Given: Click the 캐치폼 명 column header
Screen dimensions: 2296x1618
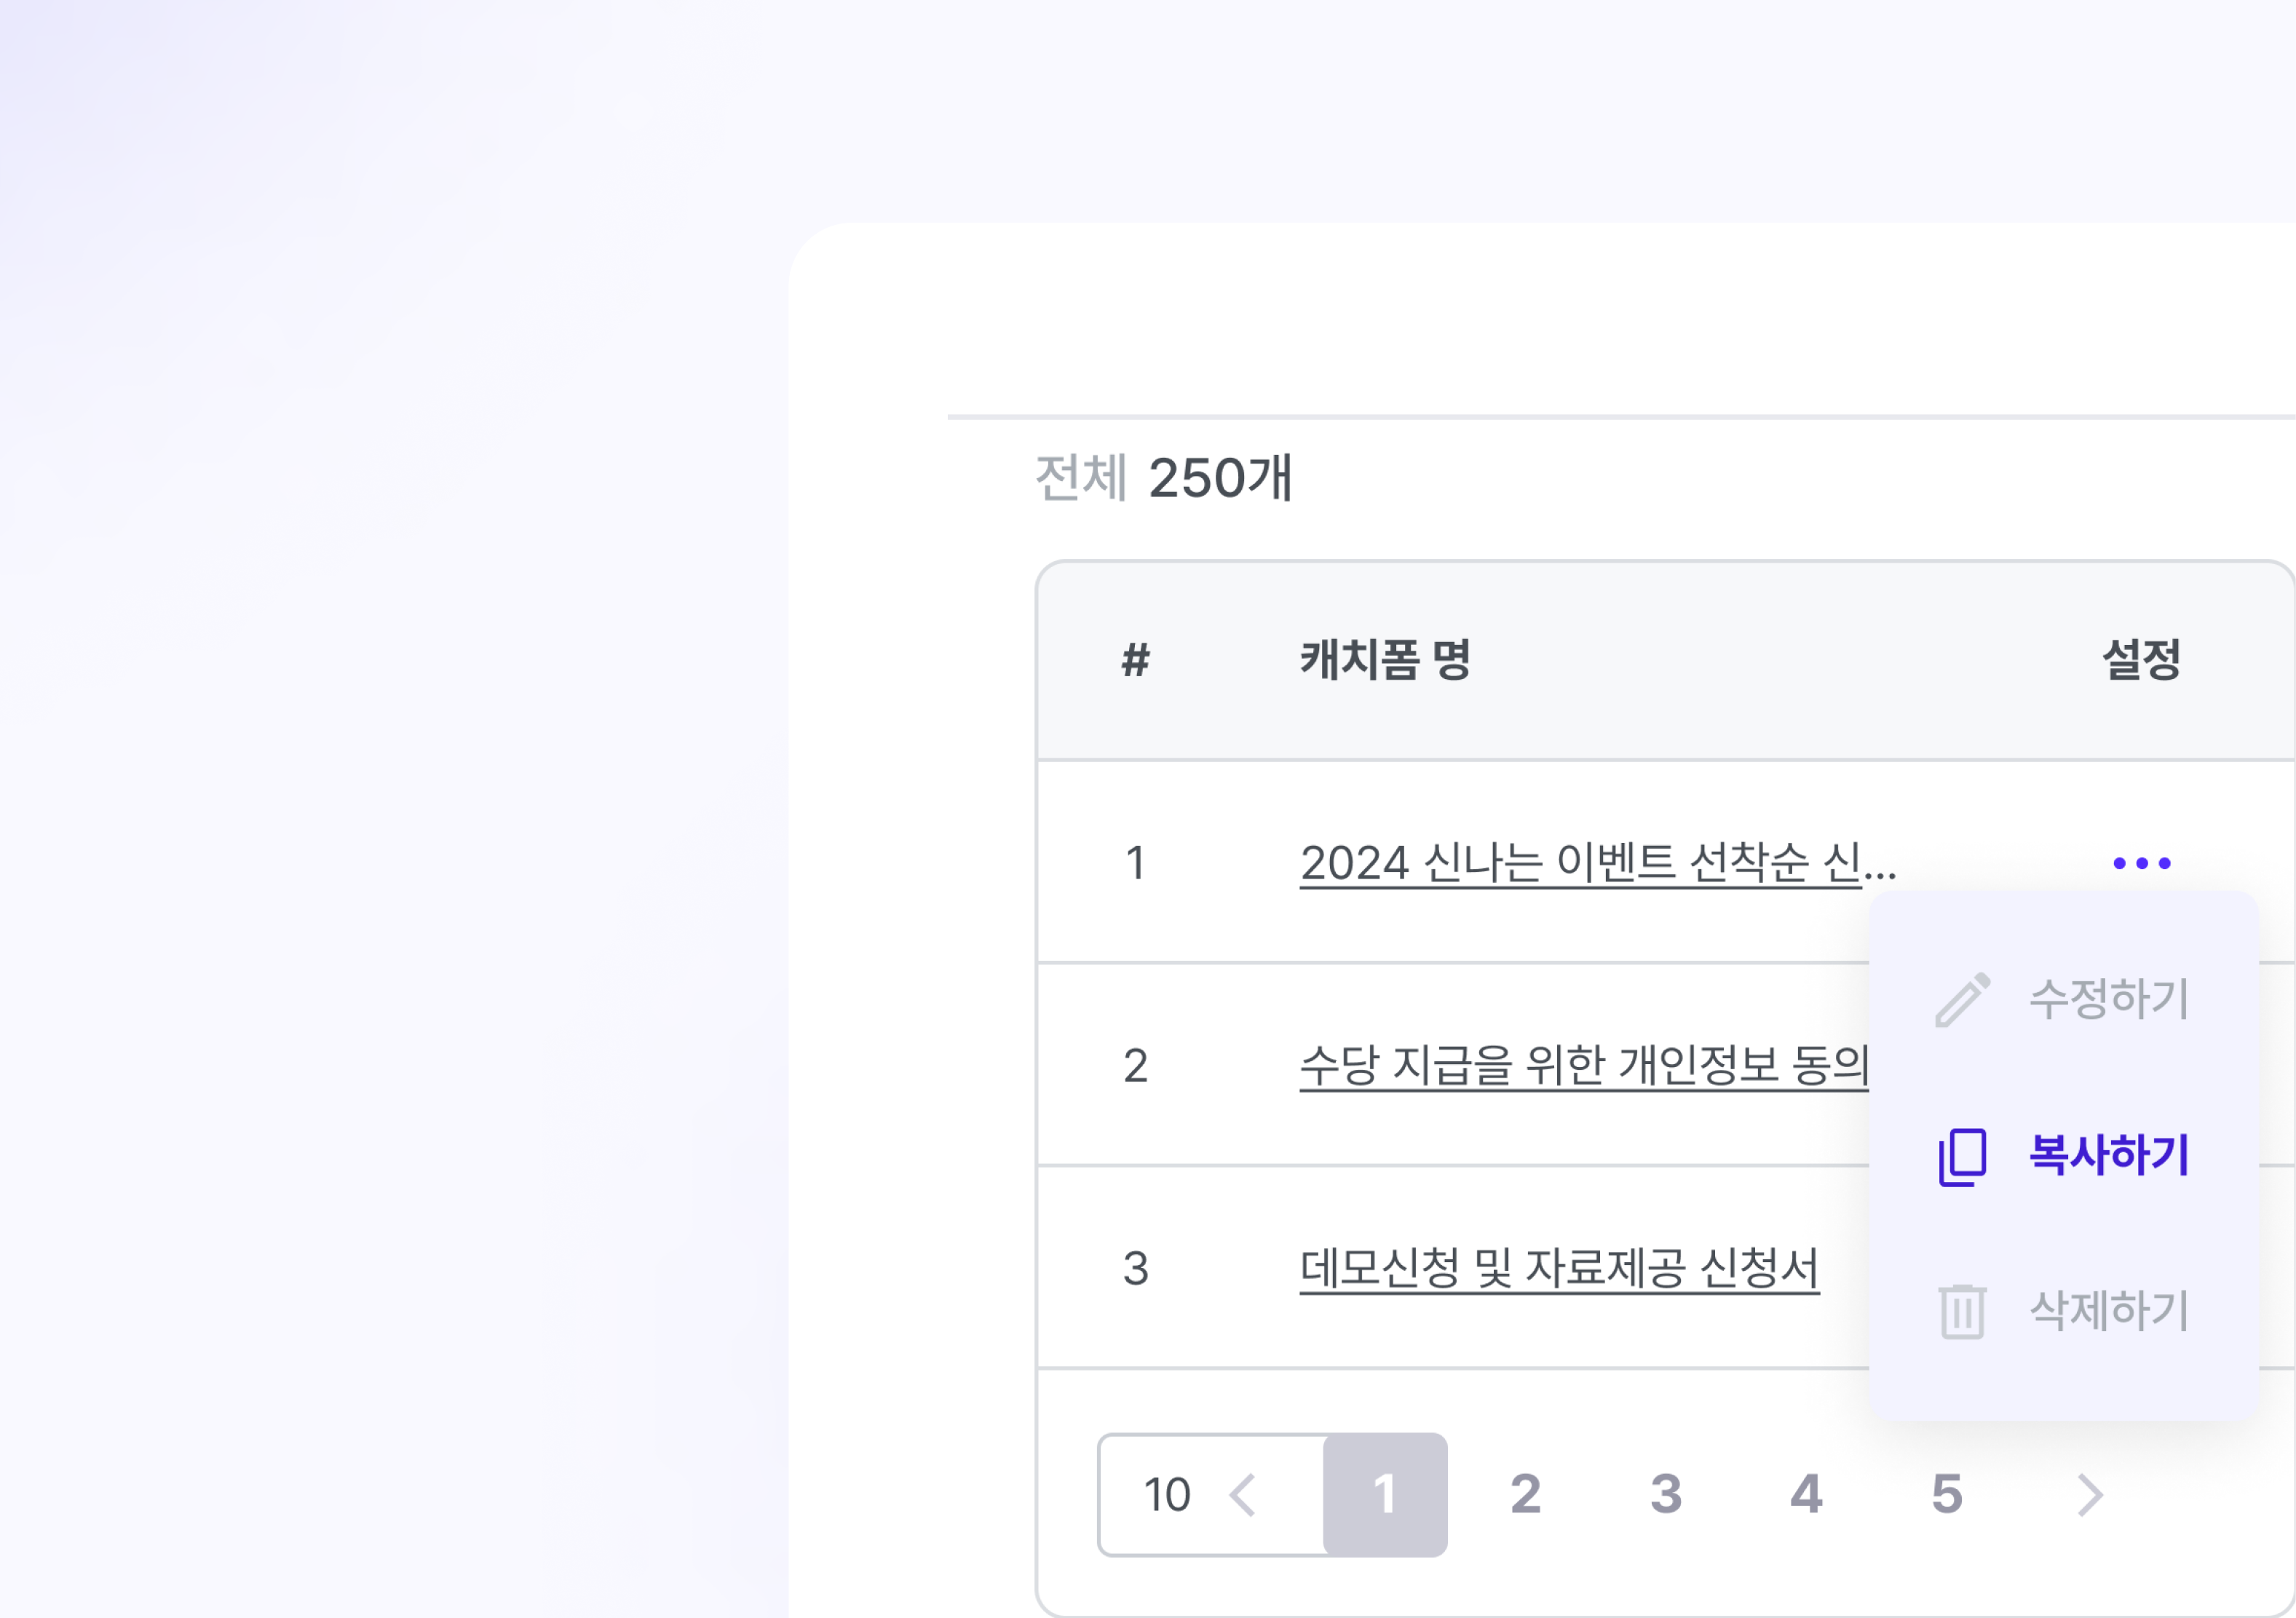Looking at the screenshot, I should point(1385,660).
